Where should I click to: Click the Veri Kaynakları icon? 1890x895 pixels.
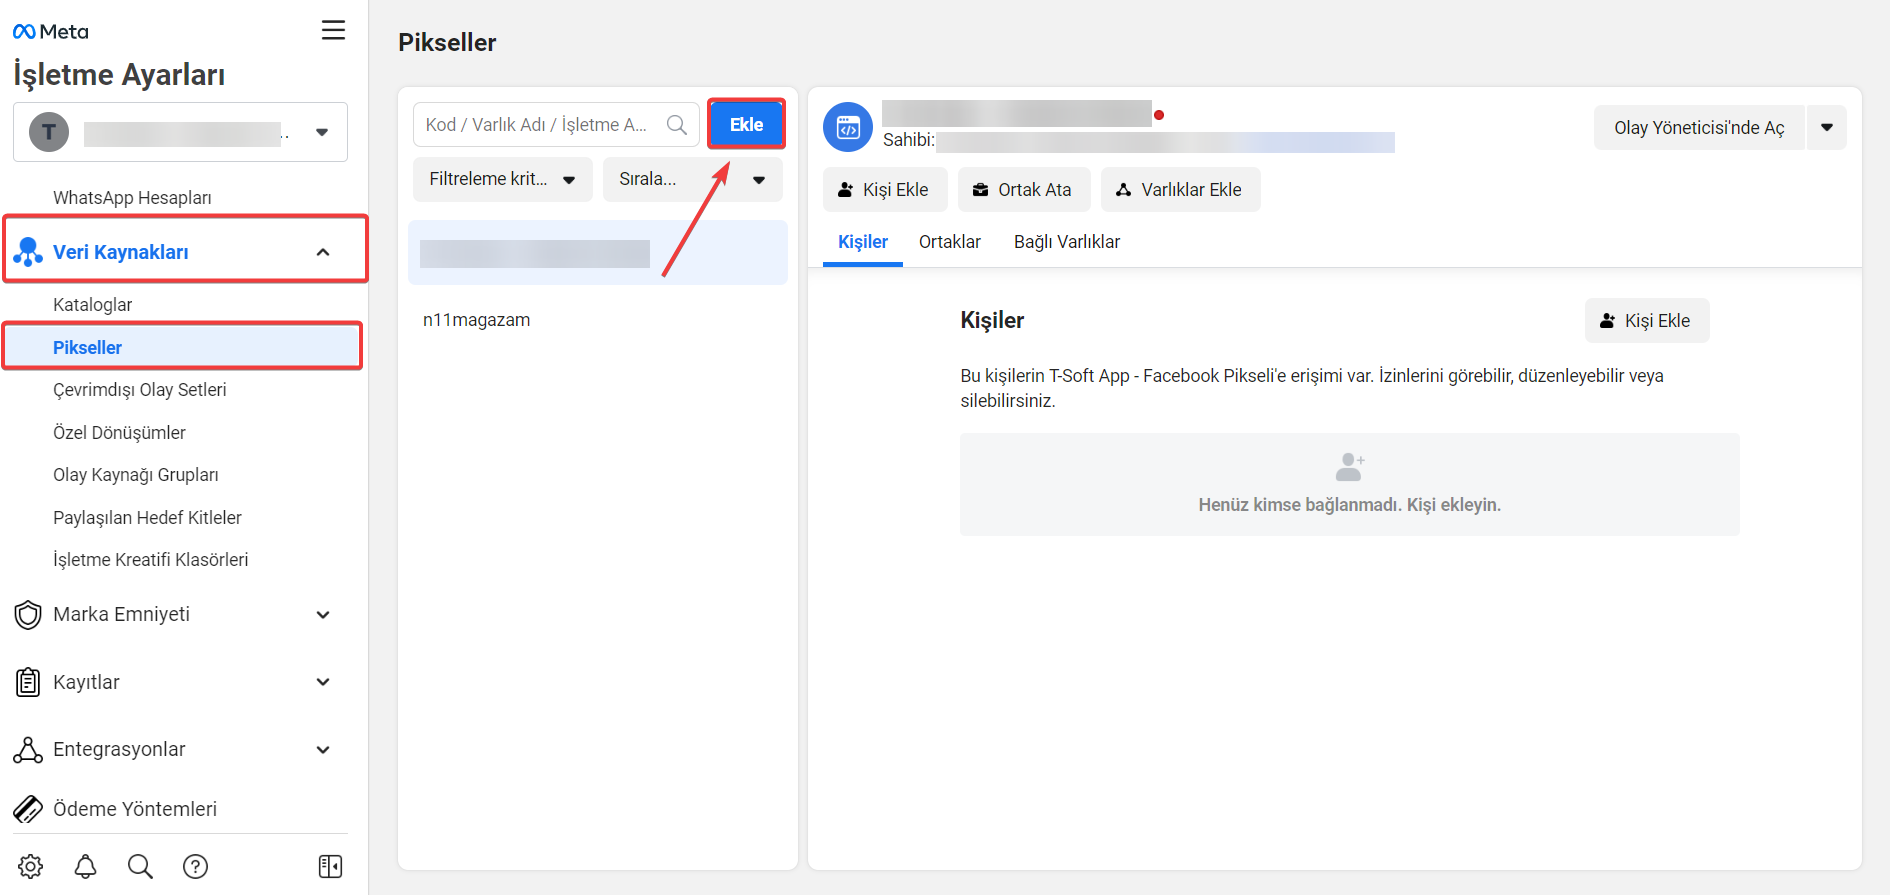point(28,252)
